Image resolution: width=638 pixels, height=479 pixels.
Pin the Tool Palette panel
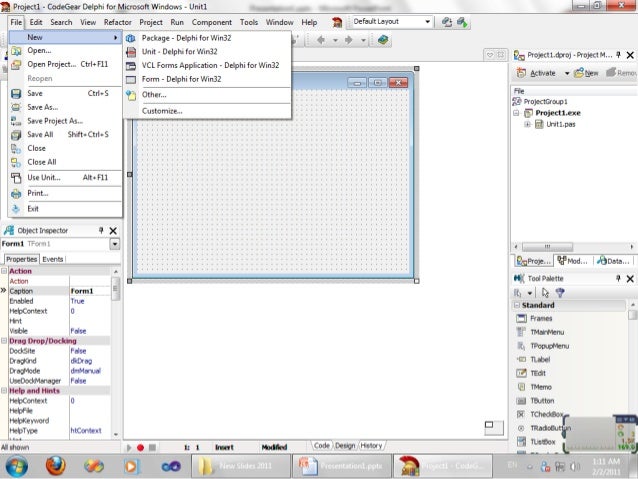618,278
